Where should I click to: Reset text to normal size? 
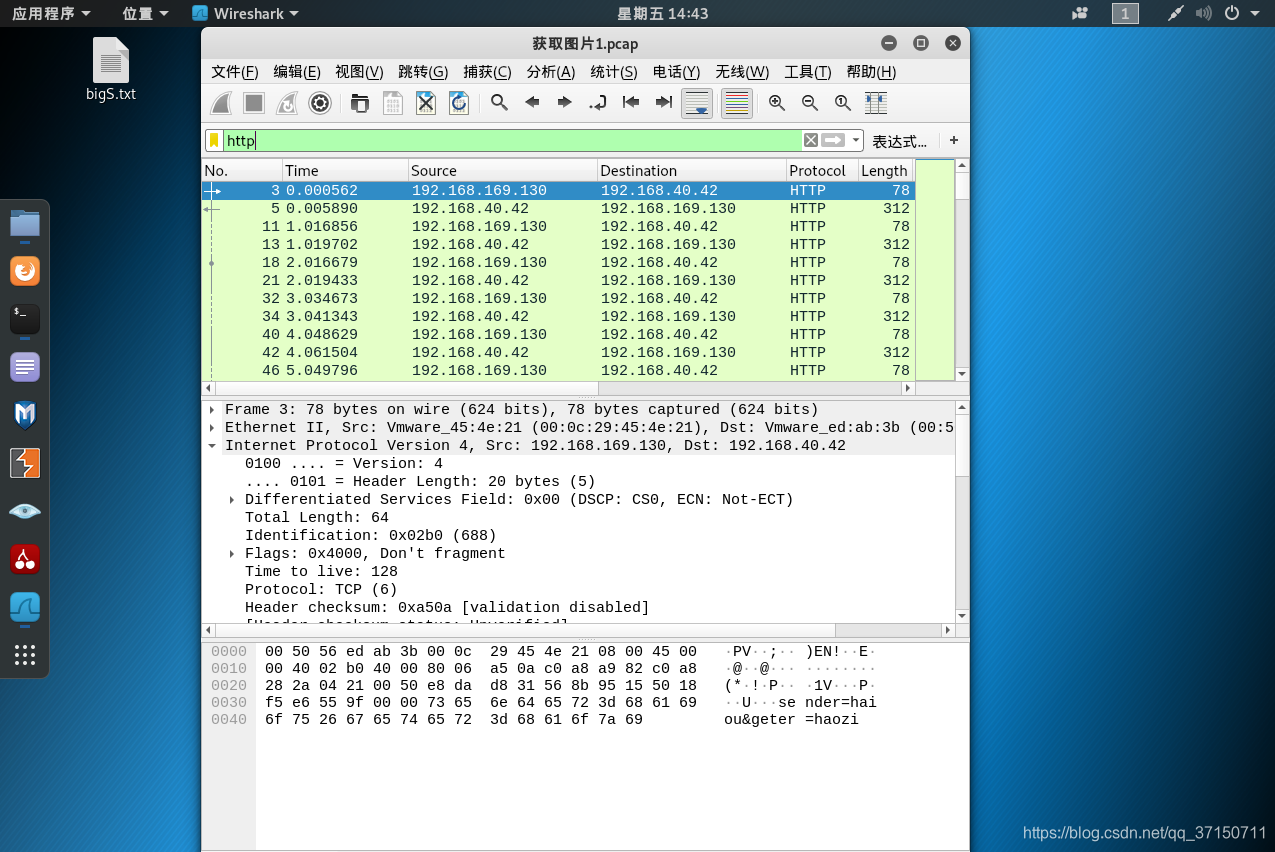click(843, 103)
